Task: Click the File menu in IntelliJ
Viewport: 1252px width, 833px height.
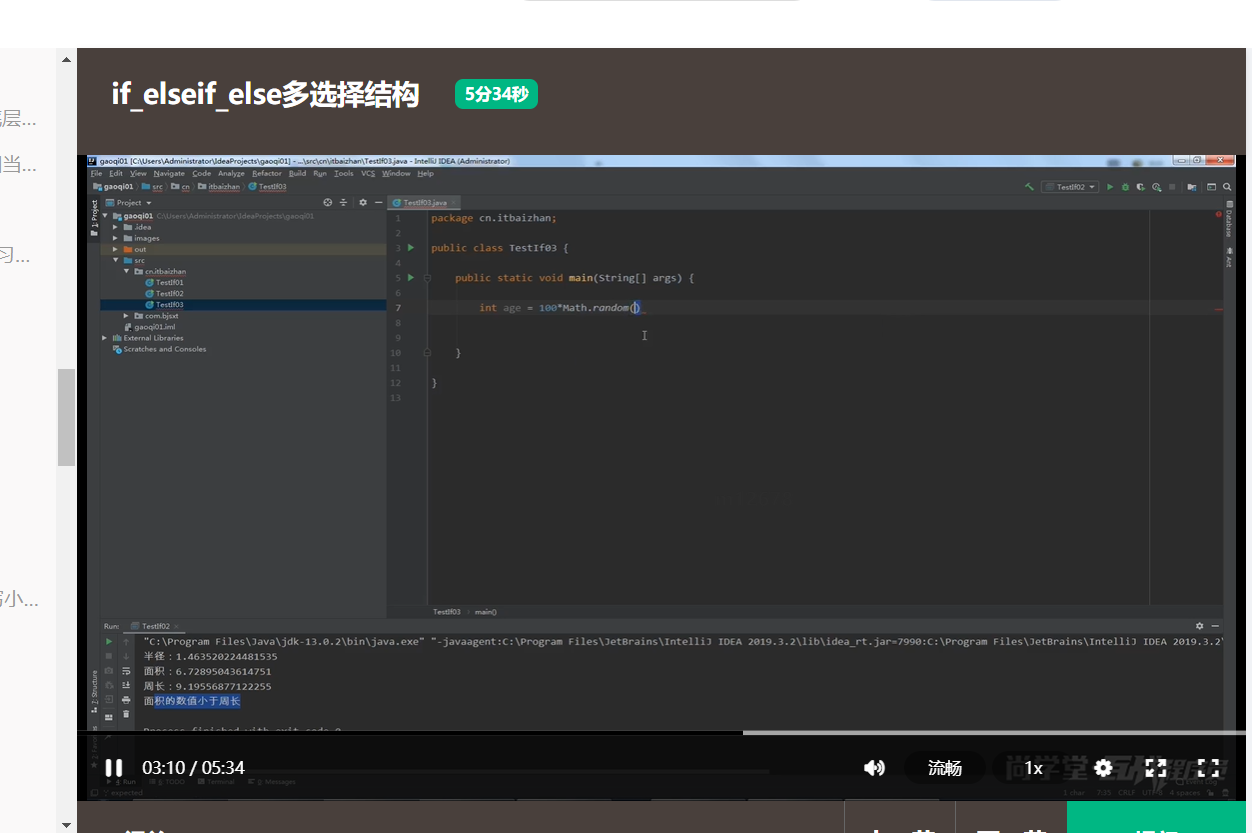Action: click(96, 173)
